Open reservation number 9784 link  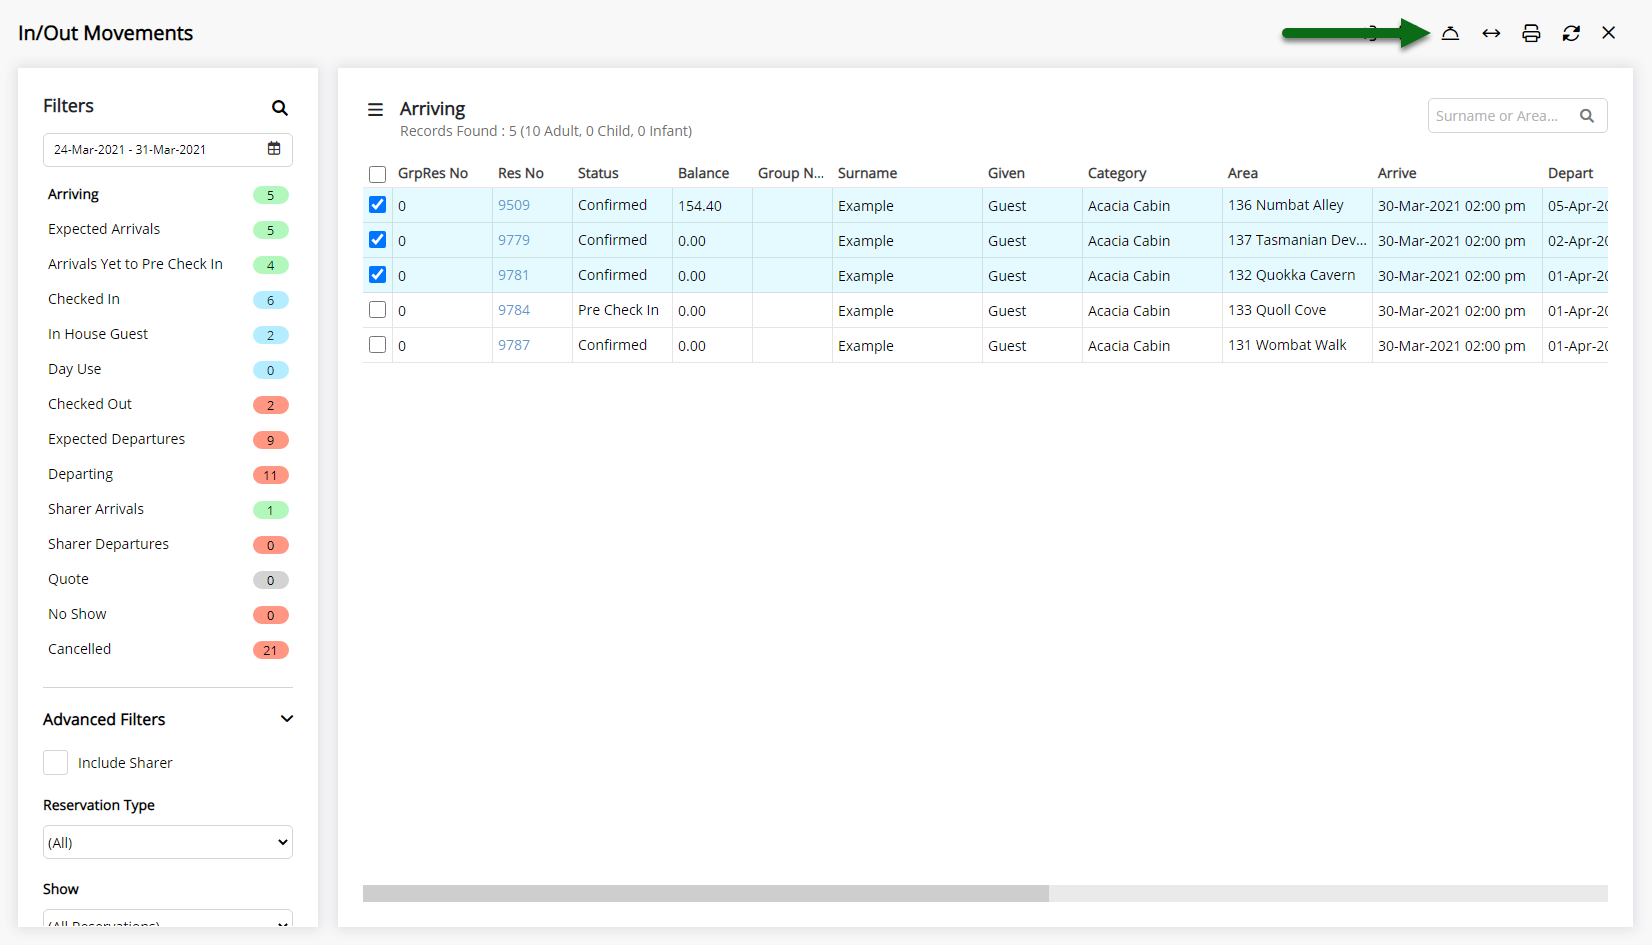coord(514,310)
